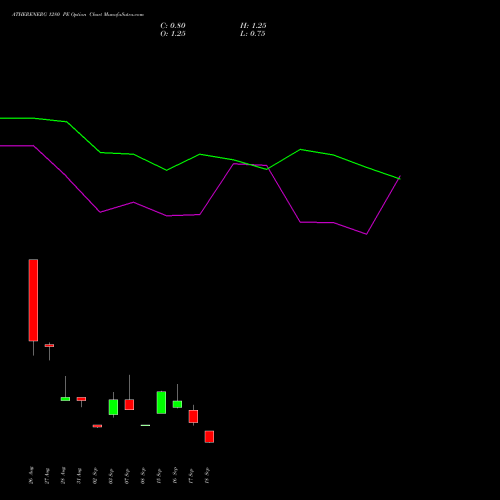Click the '26 Aug' date axis label
The width and height of the screenshot is (500, 500).
click(31, 475)
